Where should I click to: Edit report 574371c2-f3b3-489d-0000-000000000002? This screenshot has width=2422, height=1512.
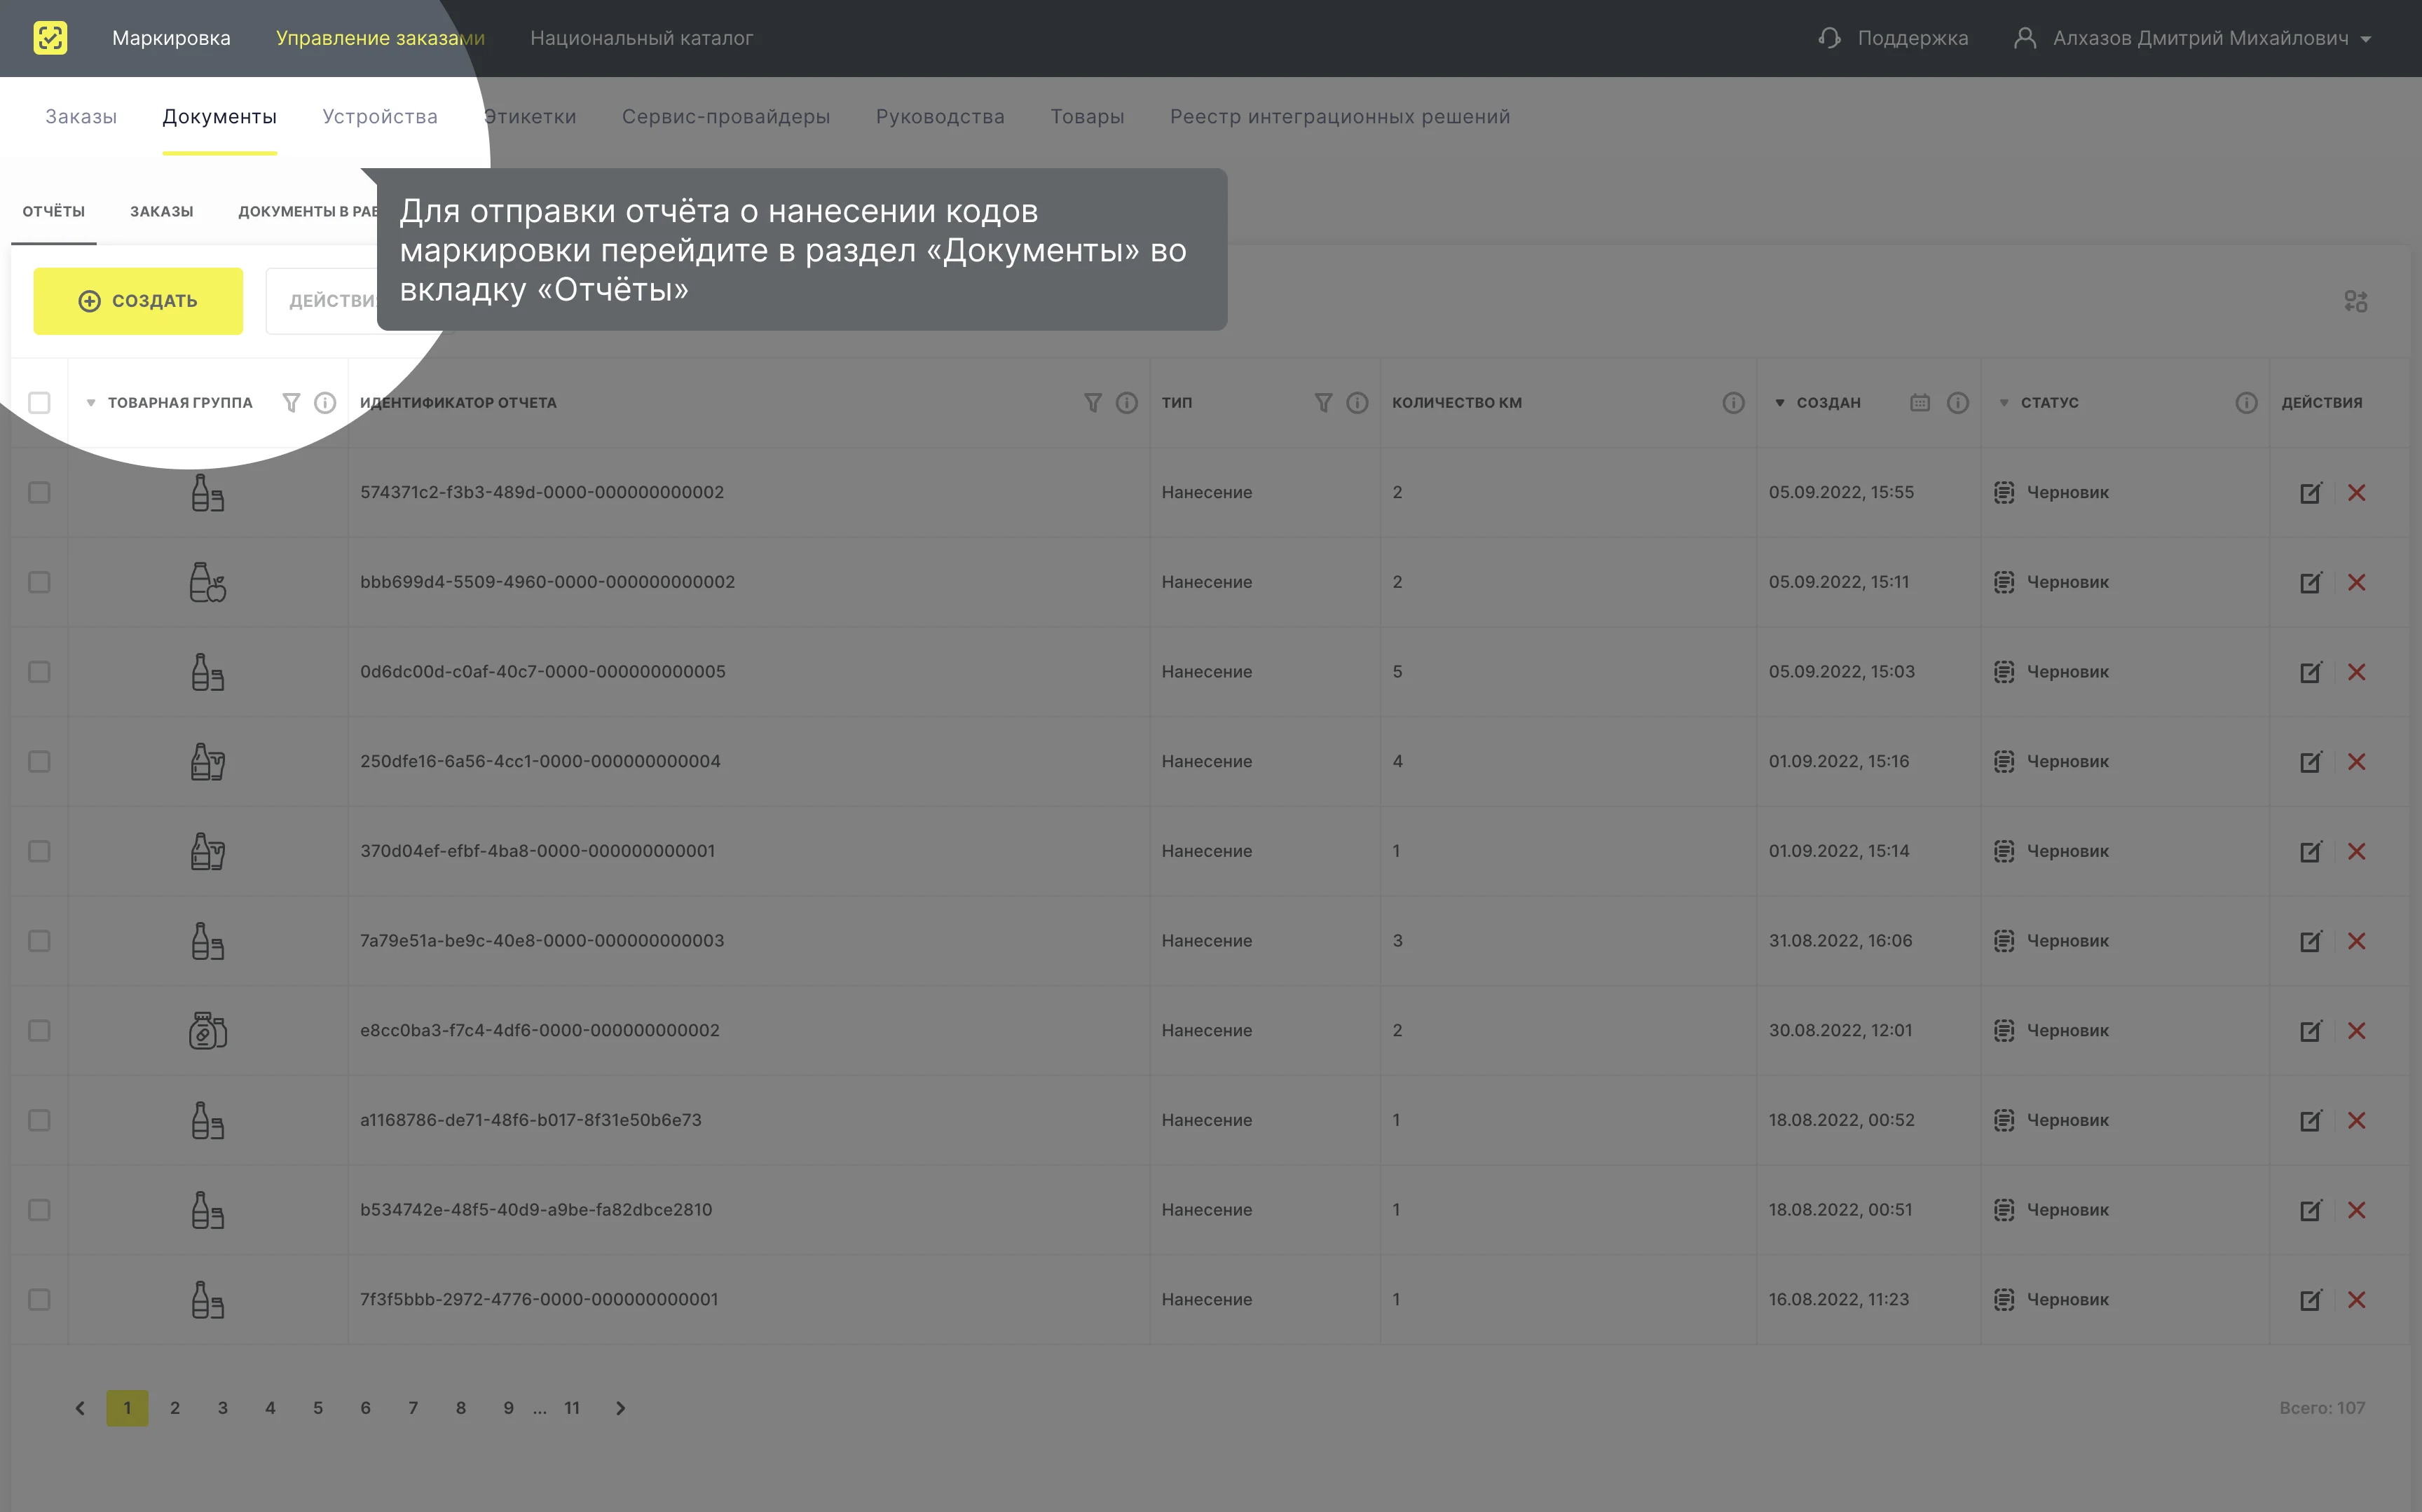click(2311, 492)
